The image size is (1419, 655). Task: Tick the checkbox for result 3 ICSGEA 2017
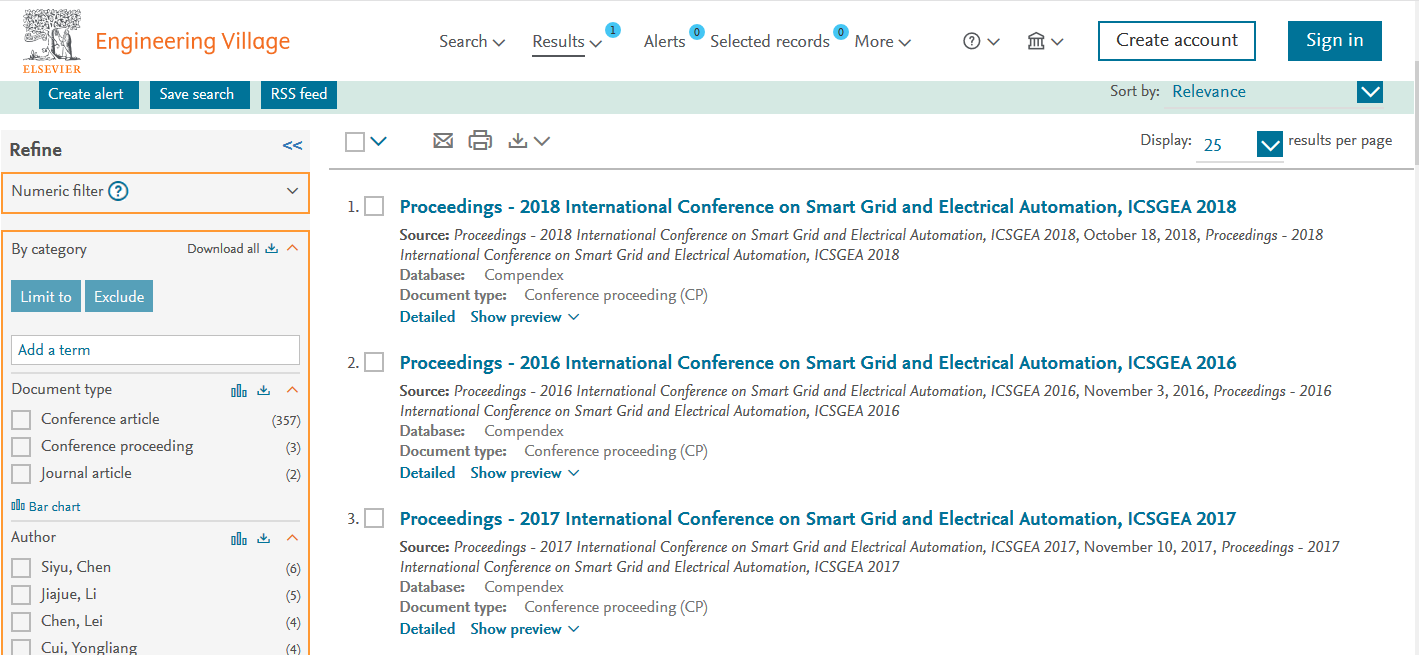(x=374, y=518)
